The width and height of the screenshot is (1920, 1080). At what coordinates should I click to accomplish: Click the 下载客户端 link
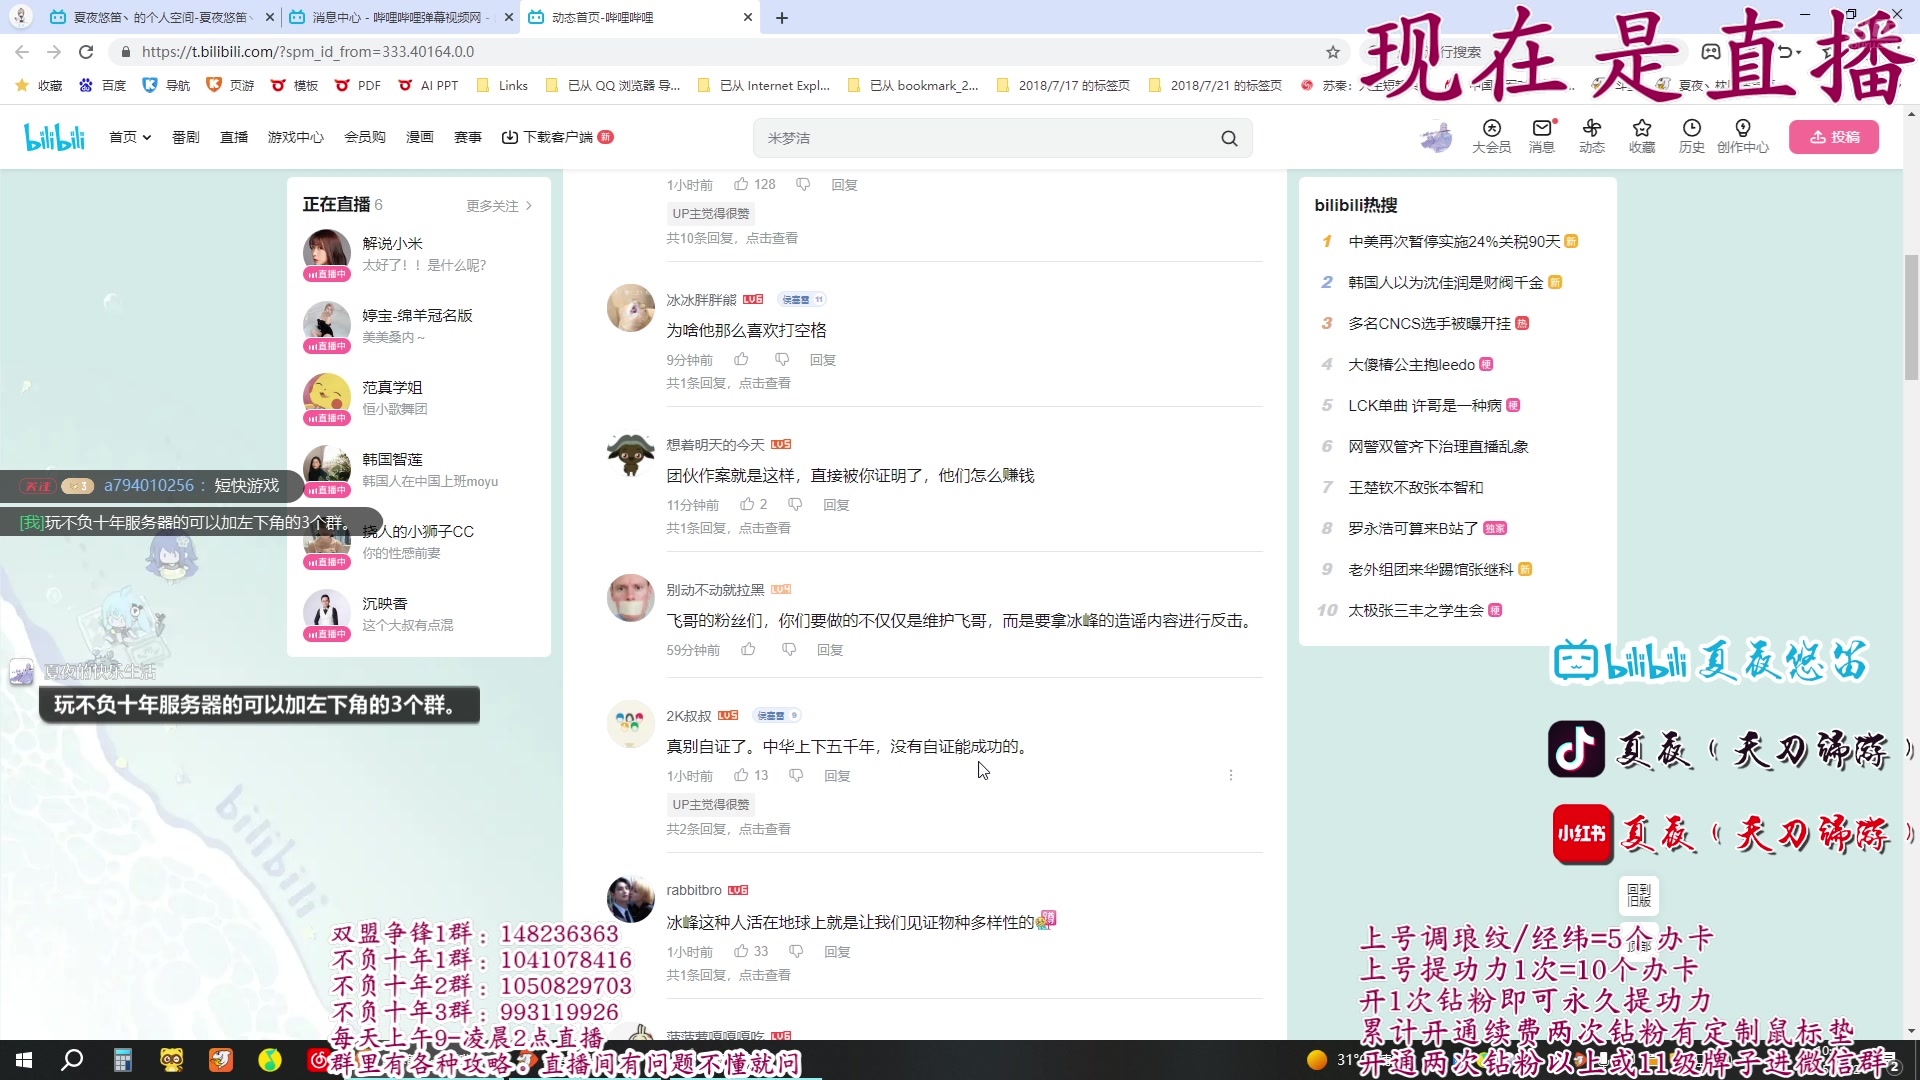tap(557, 137)
